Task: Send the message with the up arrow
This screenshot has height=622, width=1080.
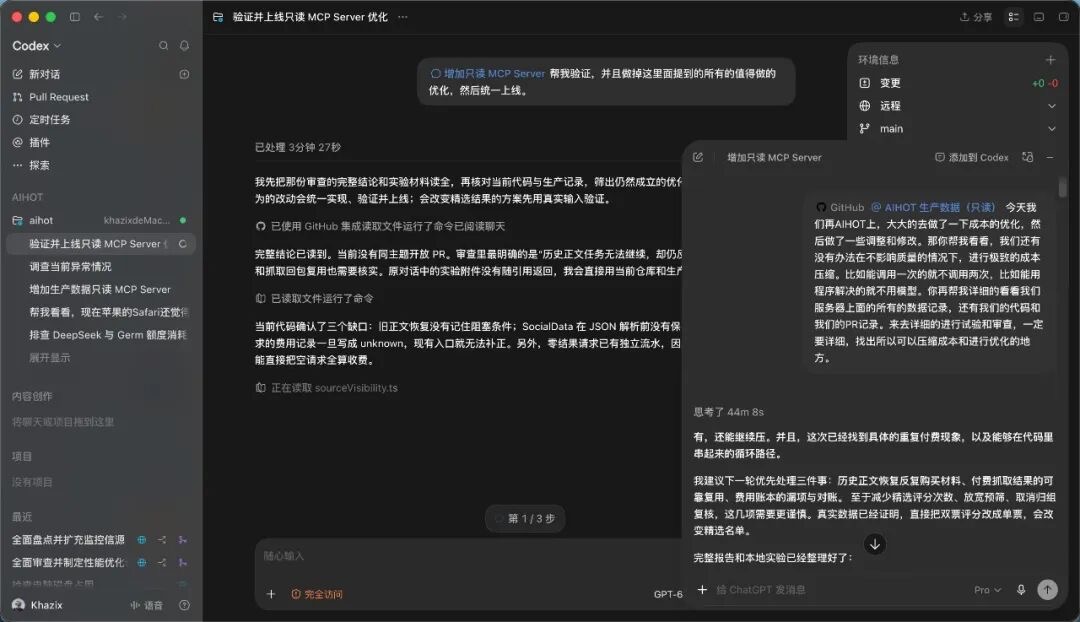Action: pos(1048,590)
